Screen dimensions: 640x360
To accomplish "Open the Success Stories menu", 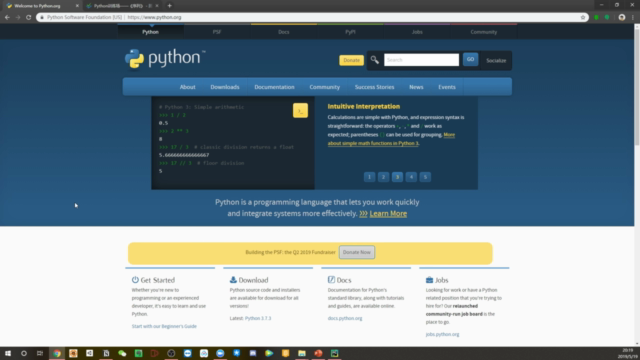I will [374, 87].
